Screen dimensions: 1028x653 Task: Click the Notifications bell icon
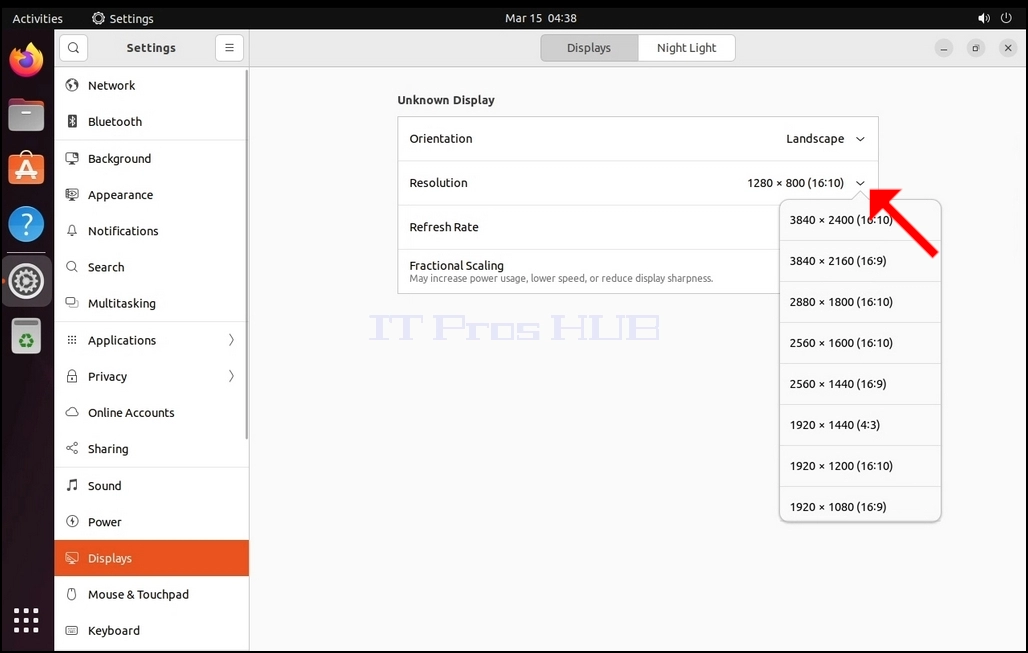tap(72, 231)
